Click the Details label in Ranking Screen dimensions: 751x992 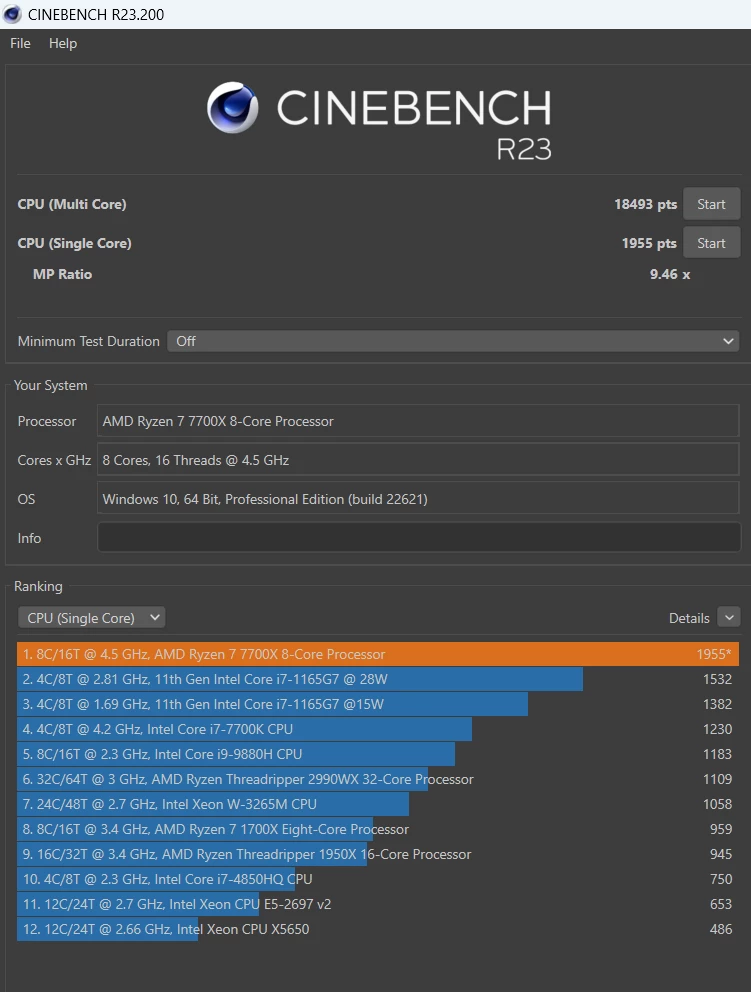[x=689, y=618]
